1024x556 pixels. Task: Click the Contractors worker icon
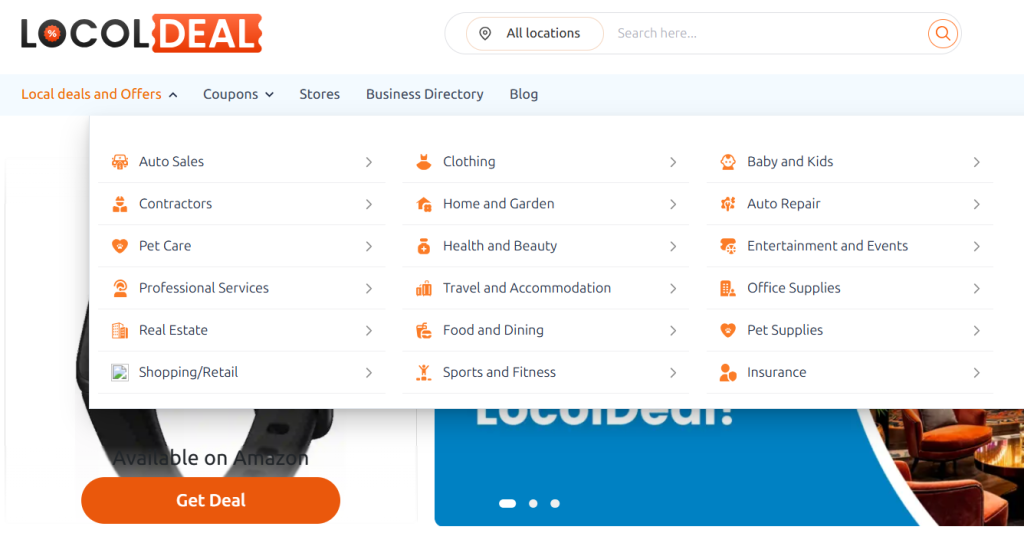click(x=120, y=204)
